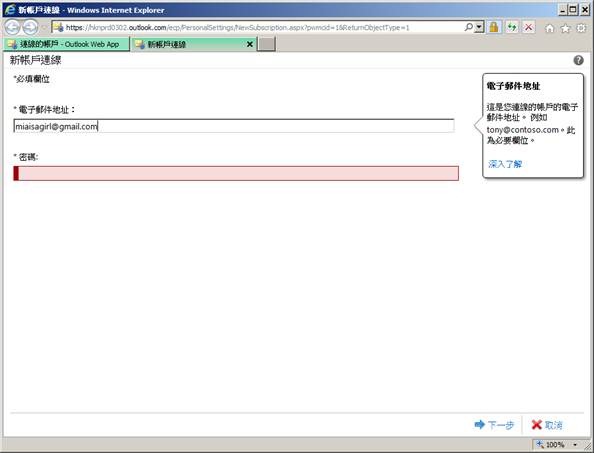Click the help question mark icon
This screenshot has height=453, width=594.
pos(578,60)
